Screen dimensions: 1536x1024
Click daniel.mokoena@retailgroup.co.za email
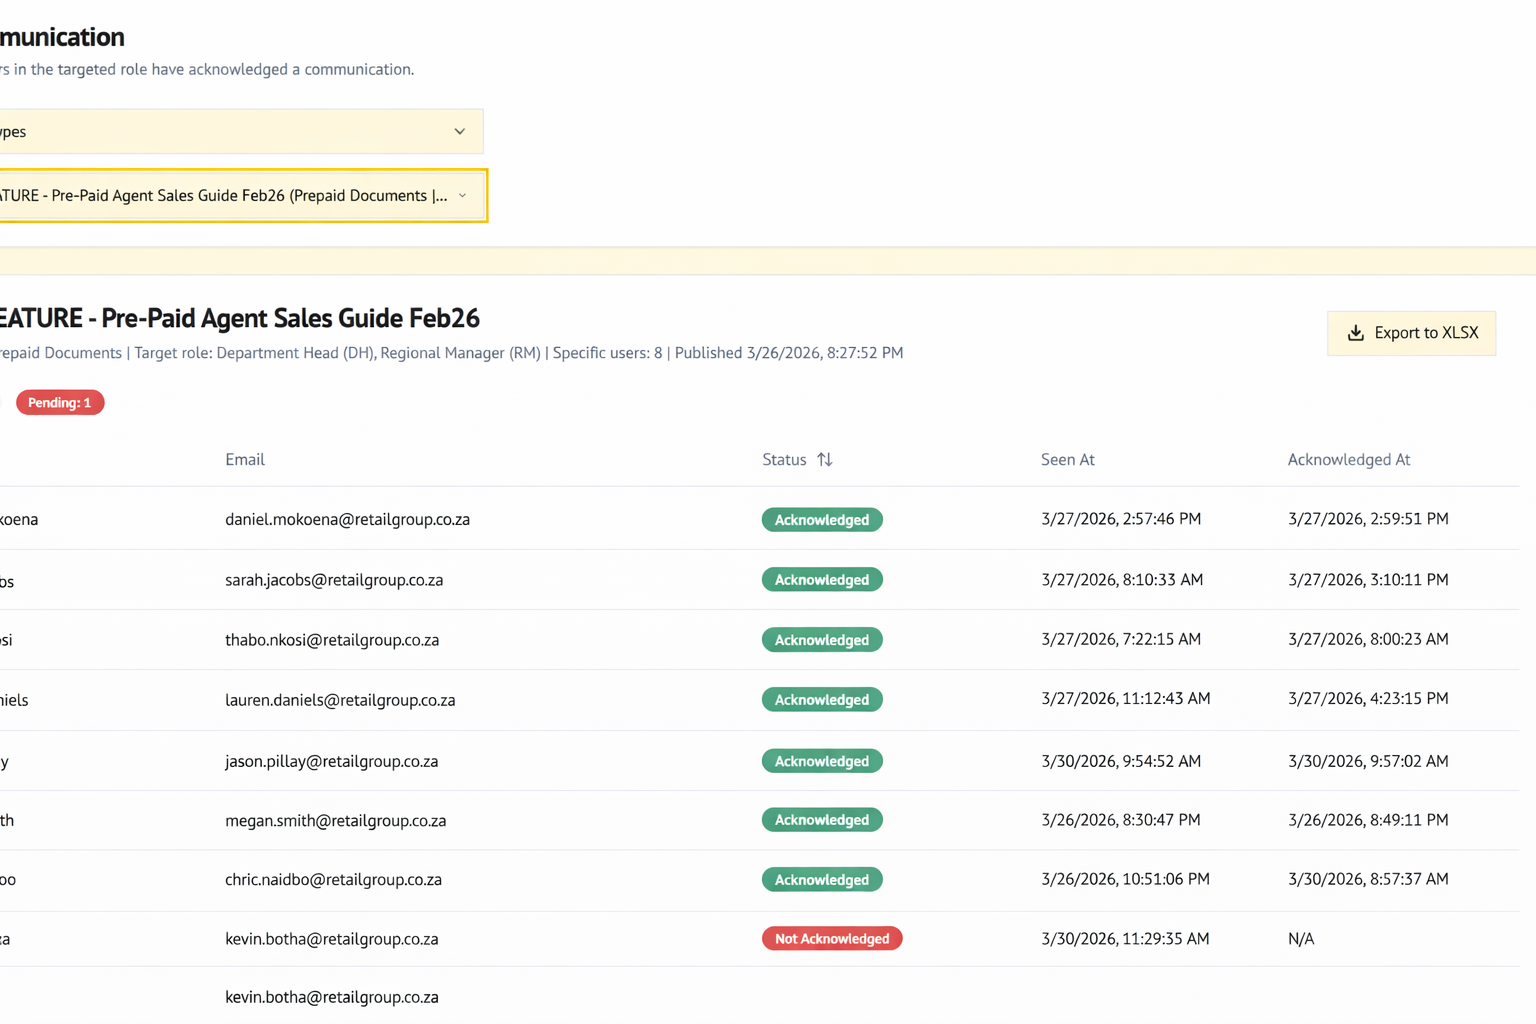tap(347, 520)
